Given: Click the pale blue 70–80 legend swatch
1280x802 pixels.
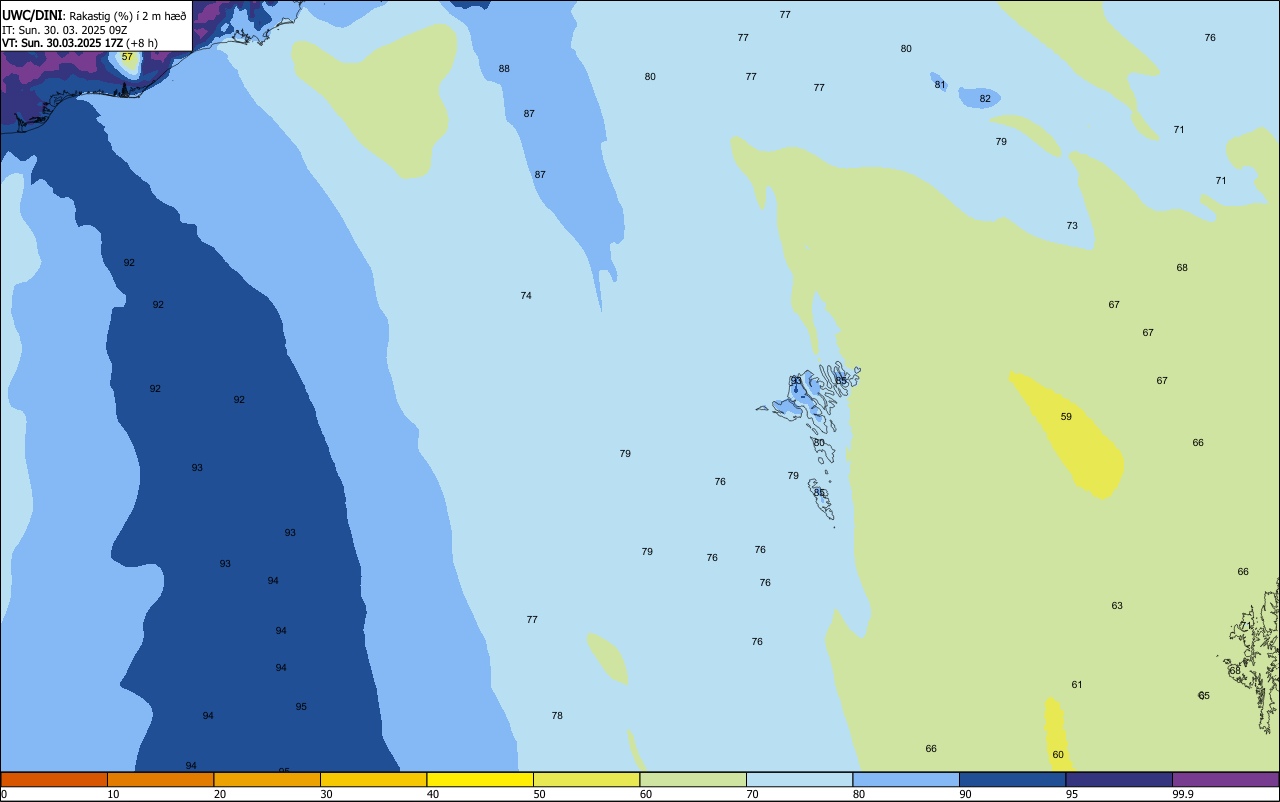Looking at the screenshot, I should coord(799,779).
